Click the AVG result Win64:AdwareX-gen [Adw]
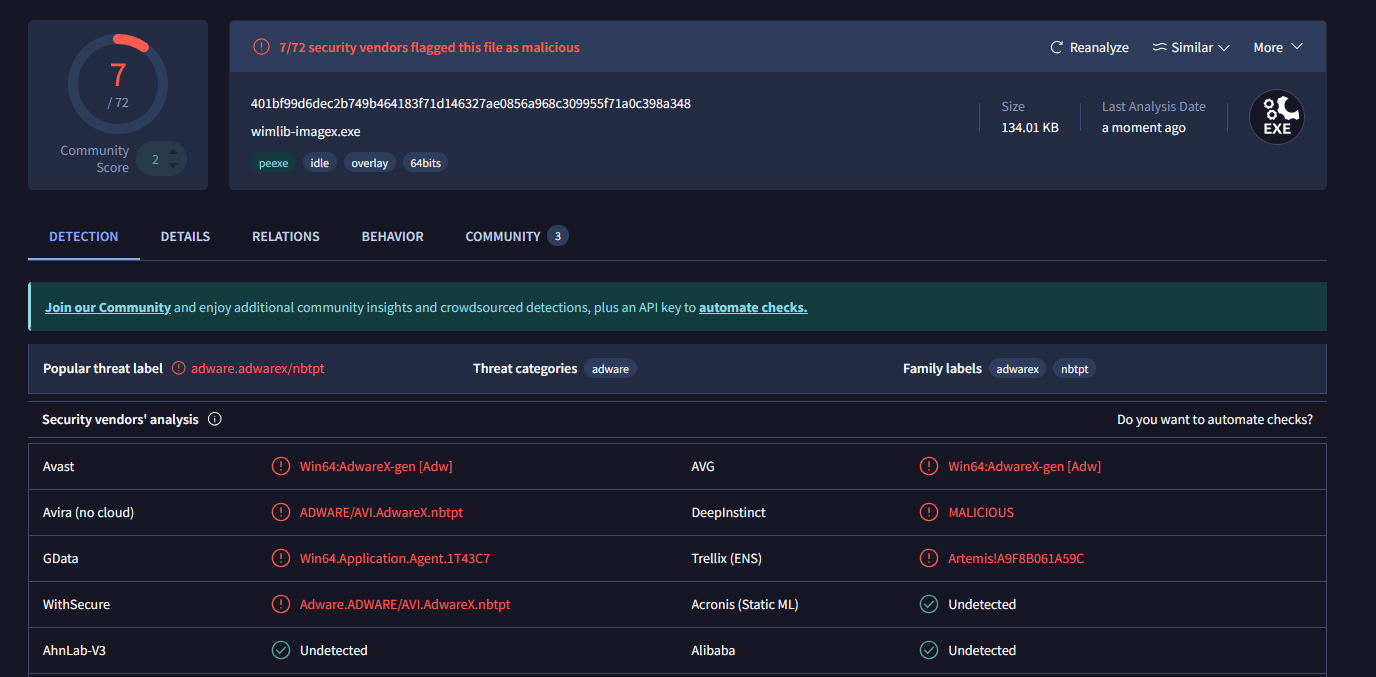This screenshot has width=1376, height=677. [1025, 466]
